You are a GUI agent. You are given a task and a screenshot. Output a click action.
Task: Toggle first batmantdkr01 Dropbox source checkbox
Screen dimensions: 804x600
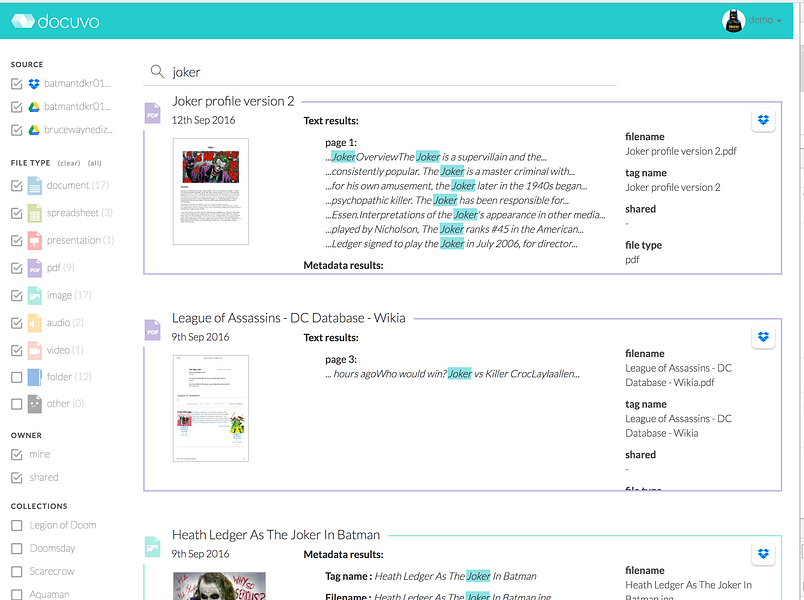[16, 84]
